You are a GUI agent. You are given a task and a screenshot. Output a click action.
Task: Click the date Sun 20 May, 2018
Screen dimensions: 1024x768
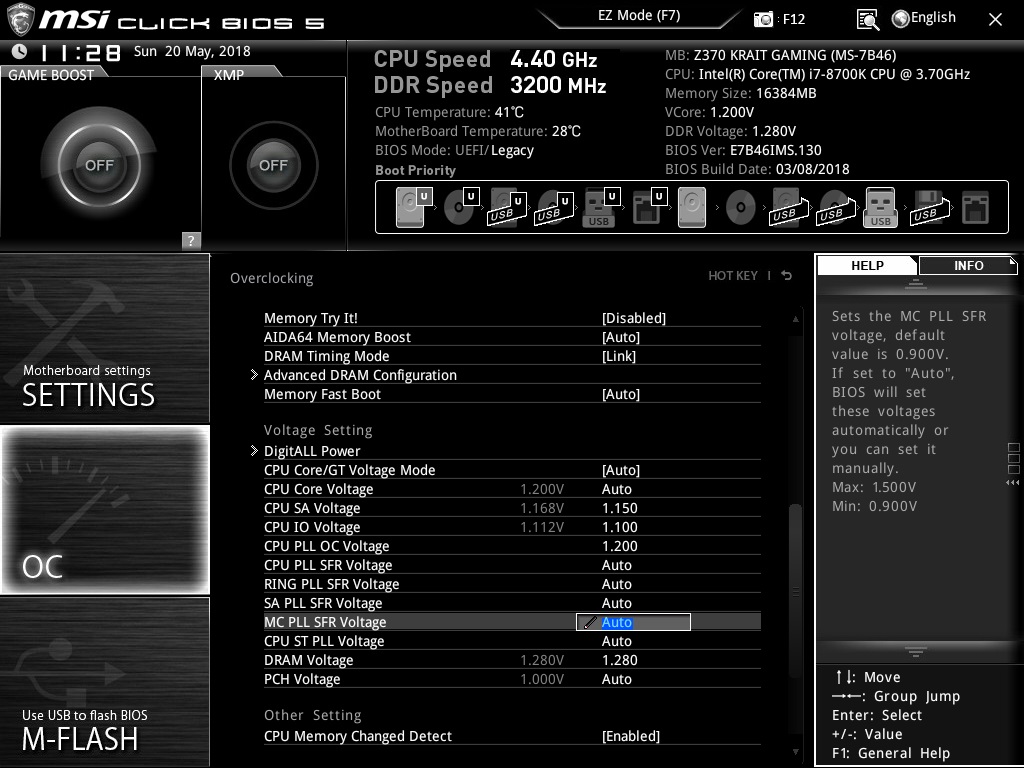[x=192, y=51]
